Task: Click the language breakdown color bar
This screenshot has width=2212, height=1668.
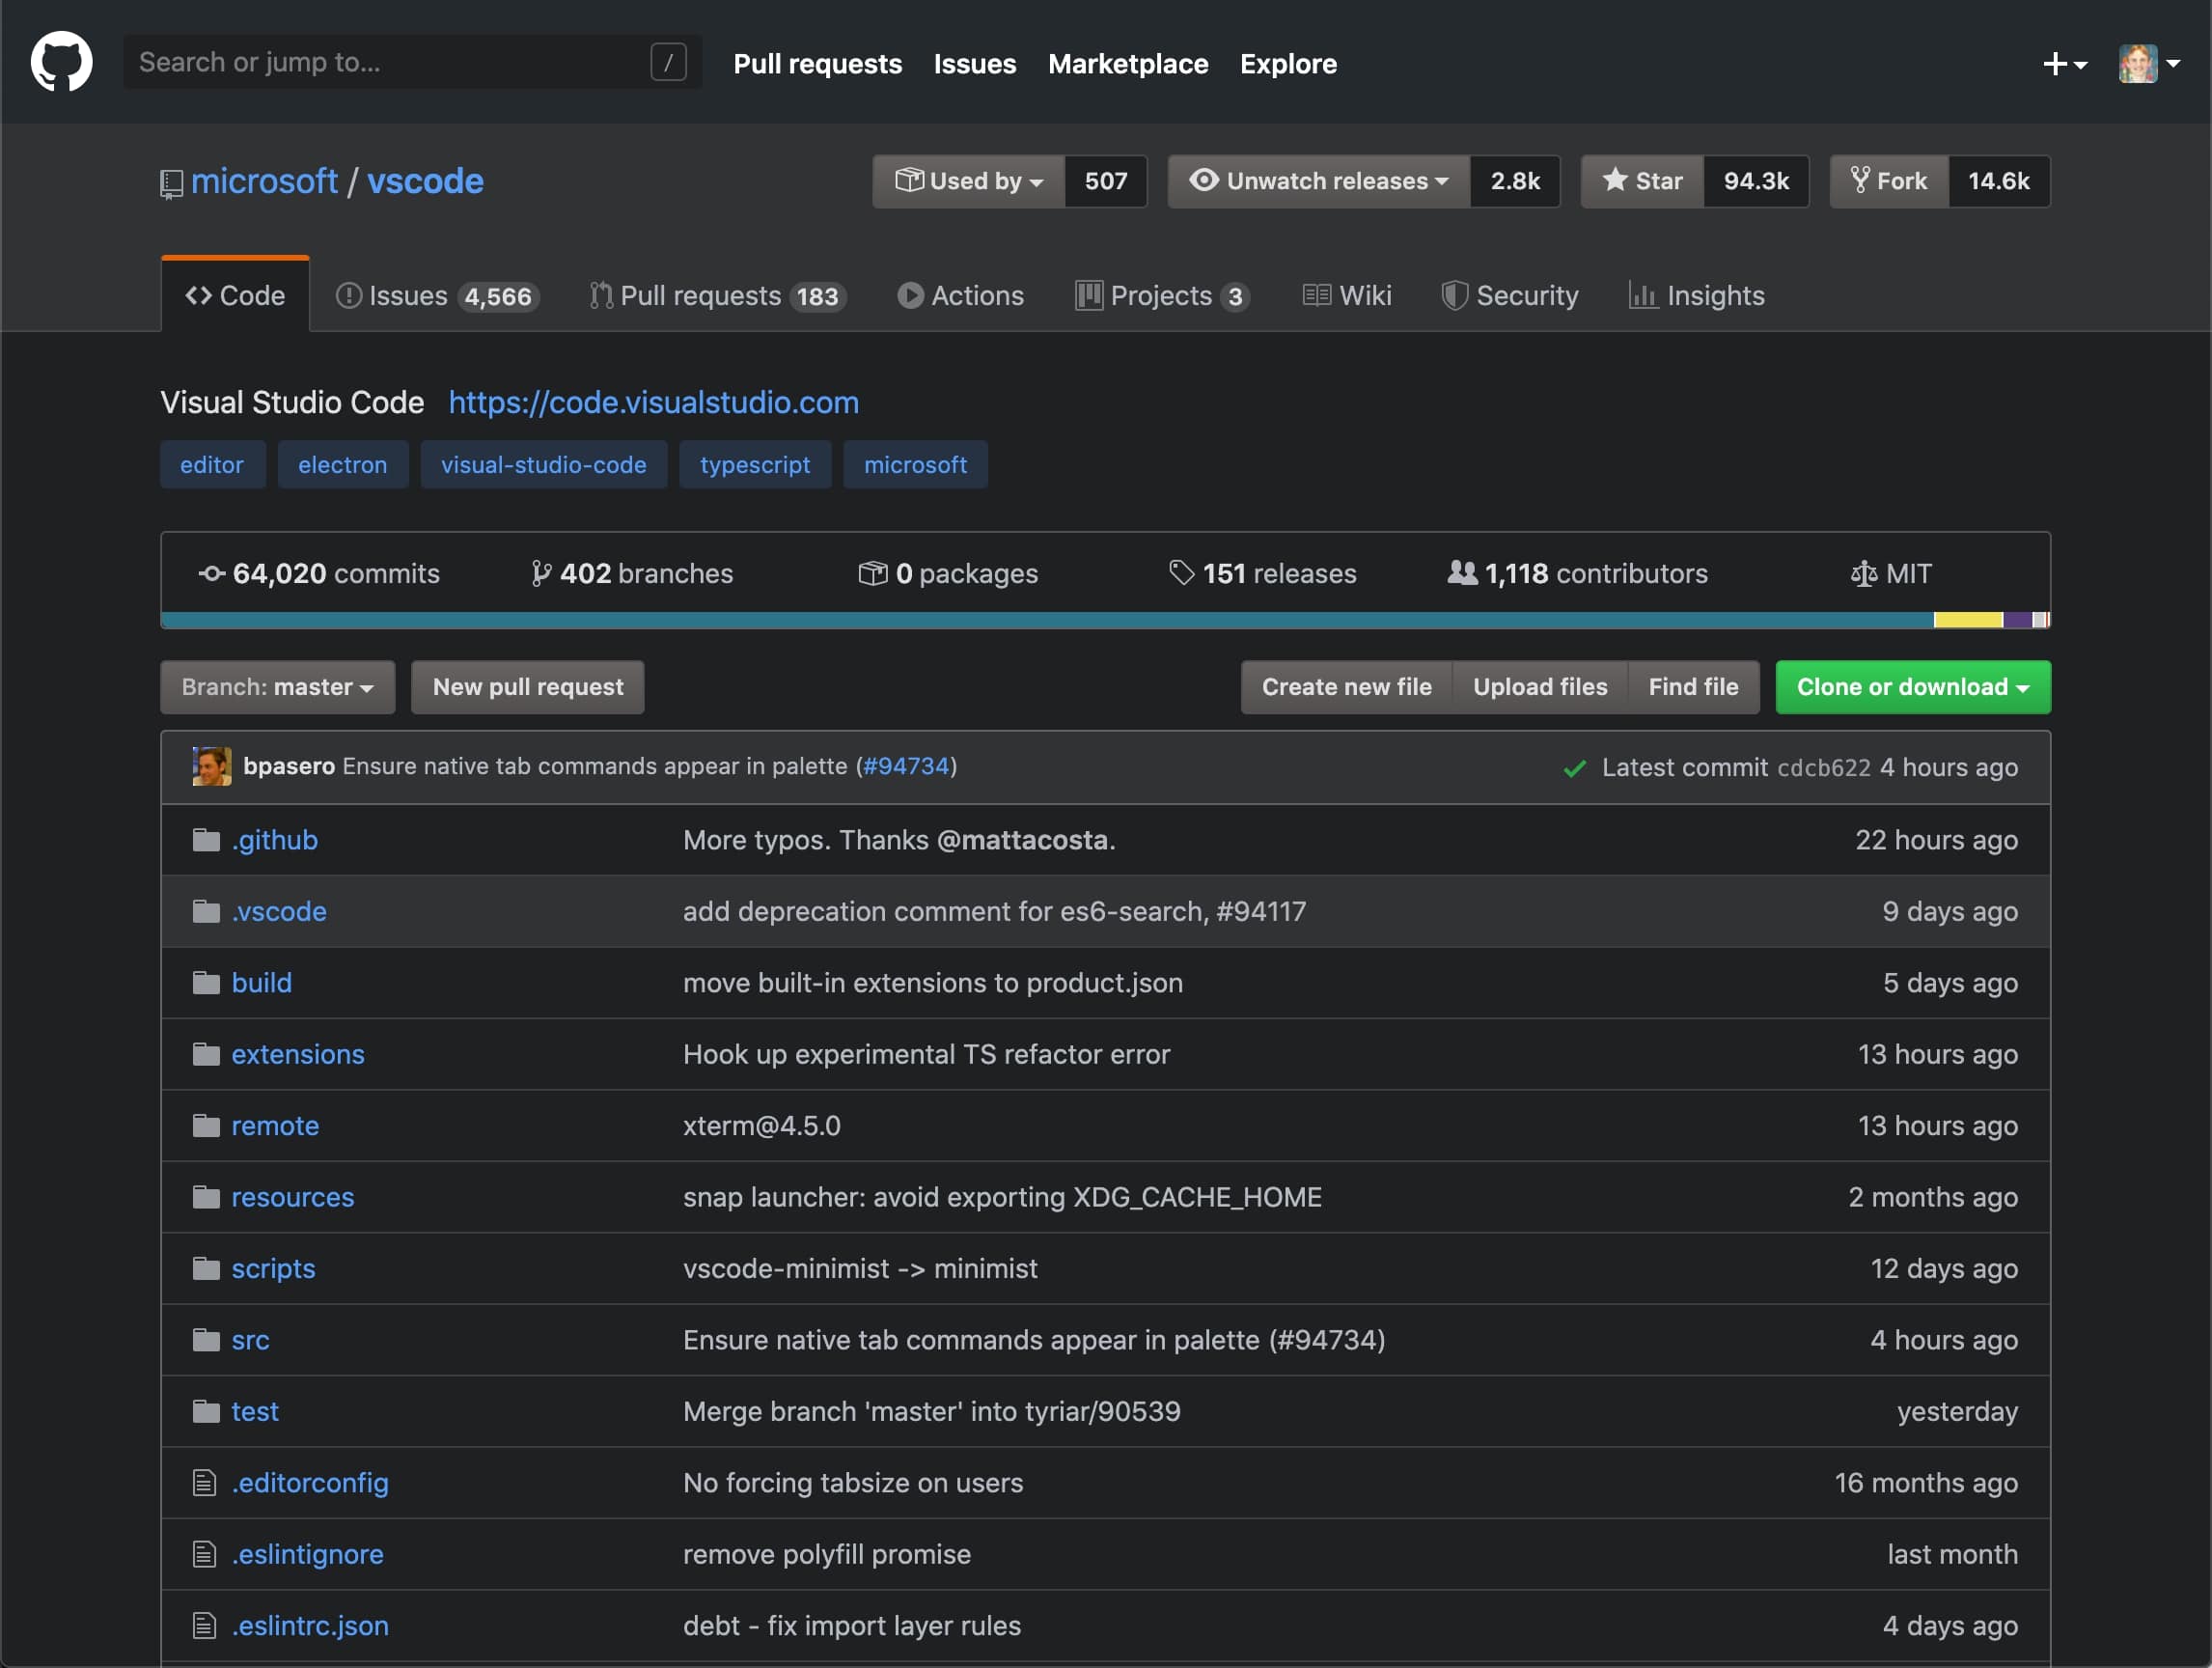Action: click(x=1100, y=620)
